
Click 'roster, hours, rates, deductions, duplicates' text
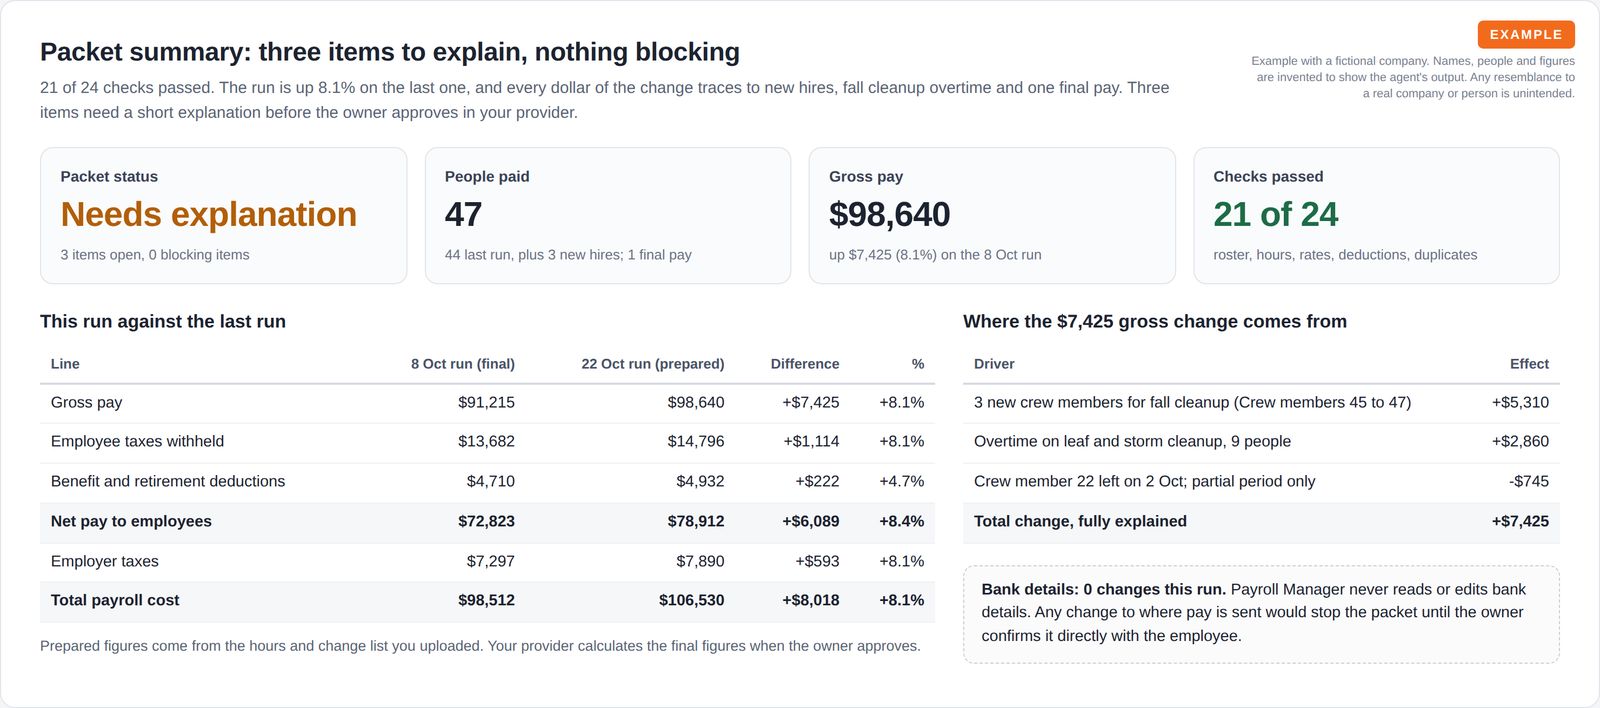click(x=1345, y=255)
